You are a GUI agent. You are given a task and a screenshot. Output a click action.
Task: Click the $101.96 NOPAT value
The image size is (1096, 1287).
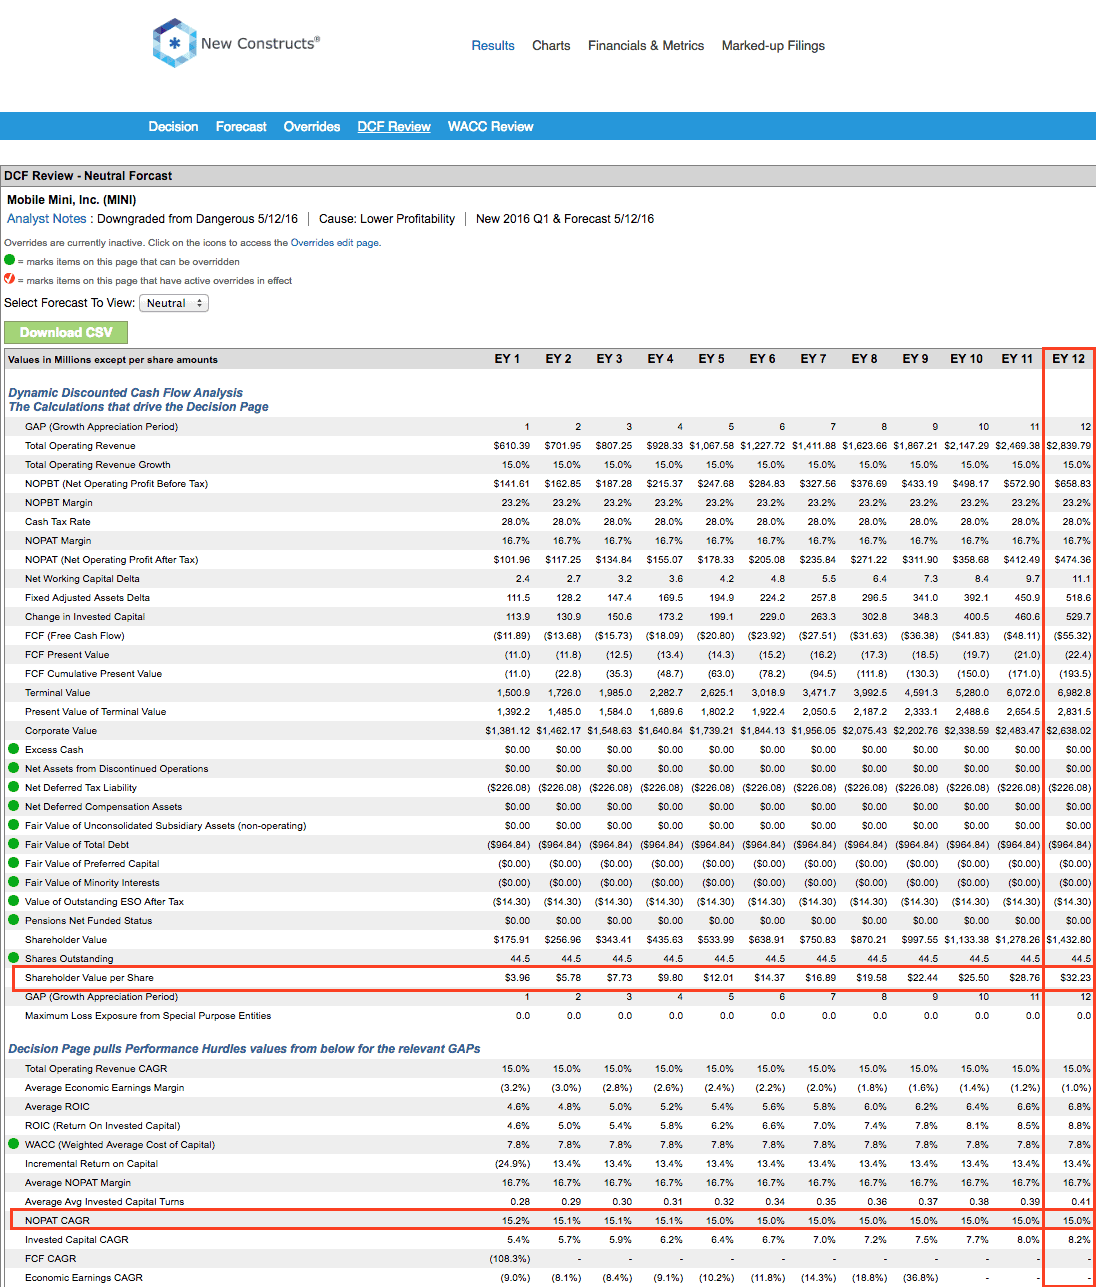511,560
